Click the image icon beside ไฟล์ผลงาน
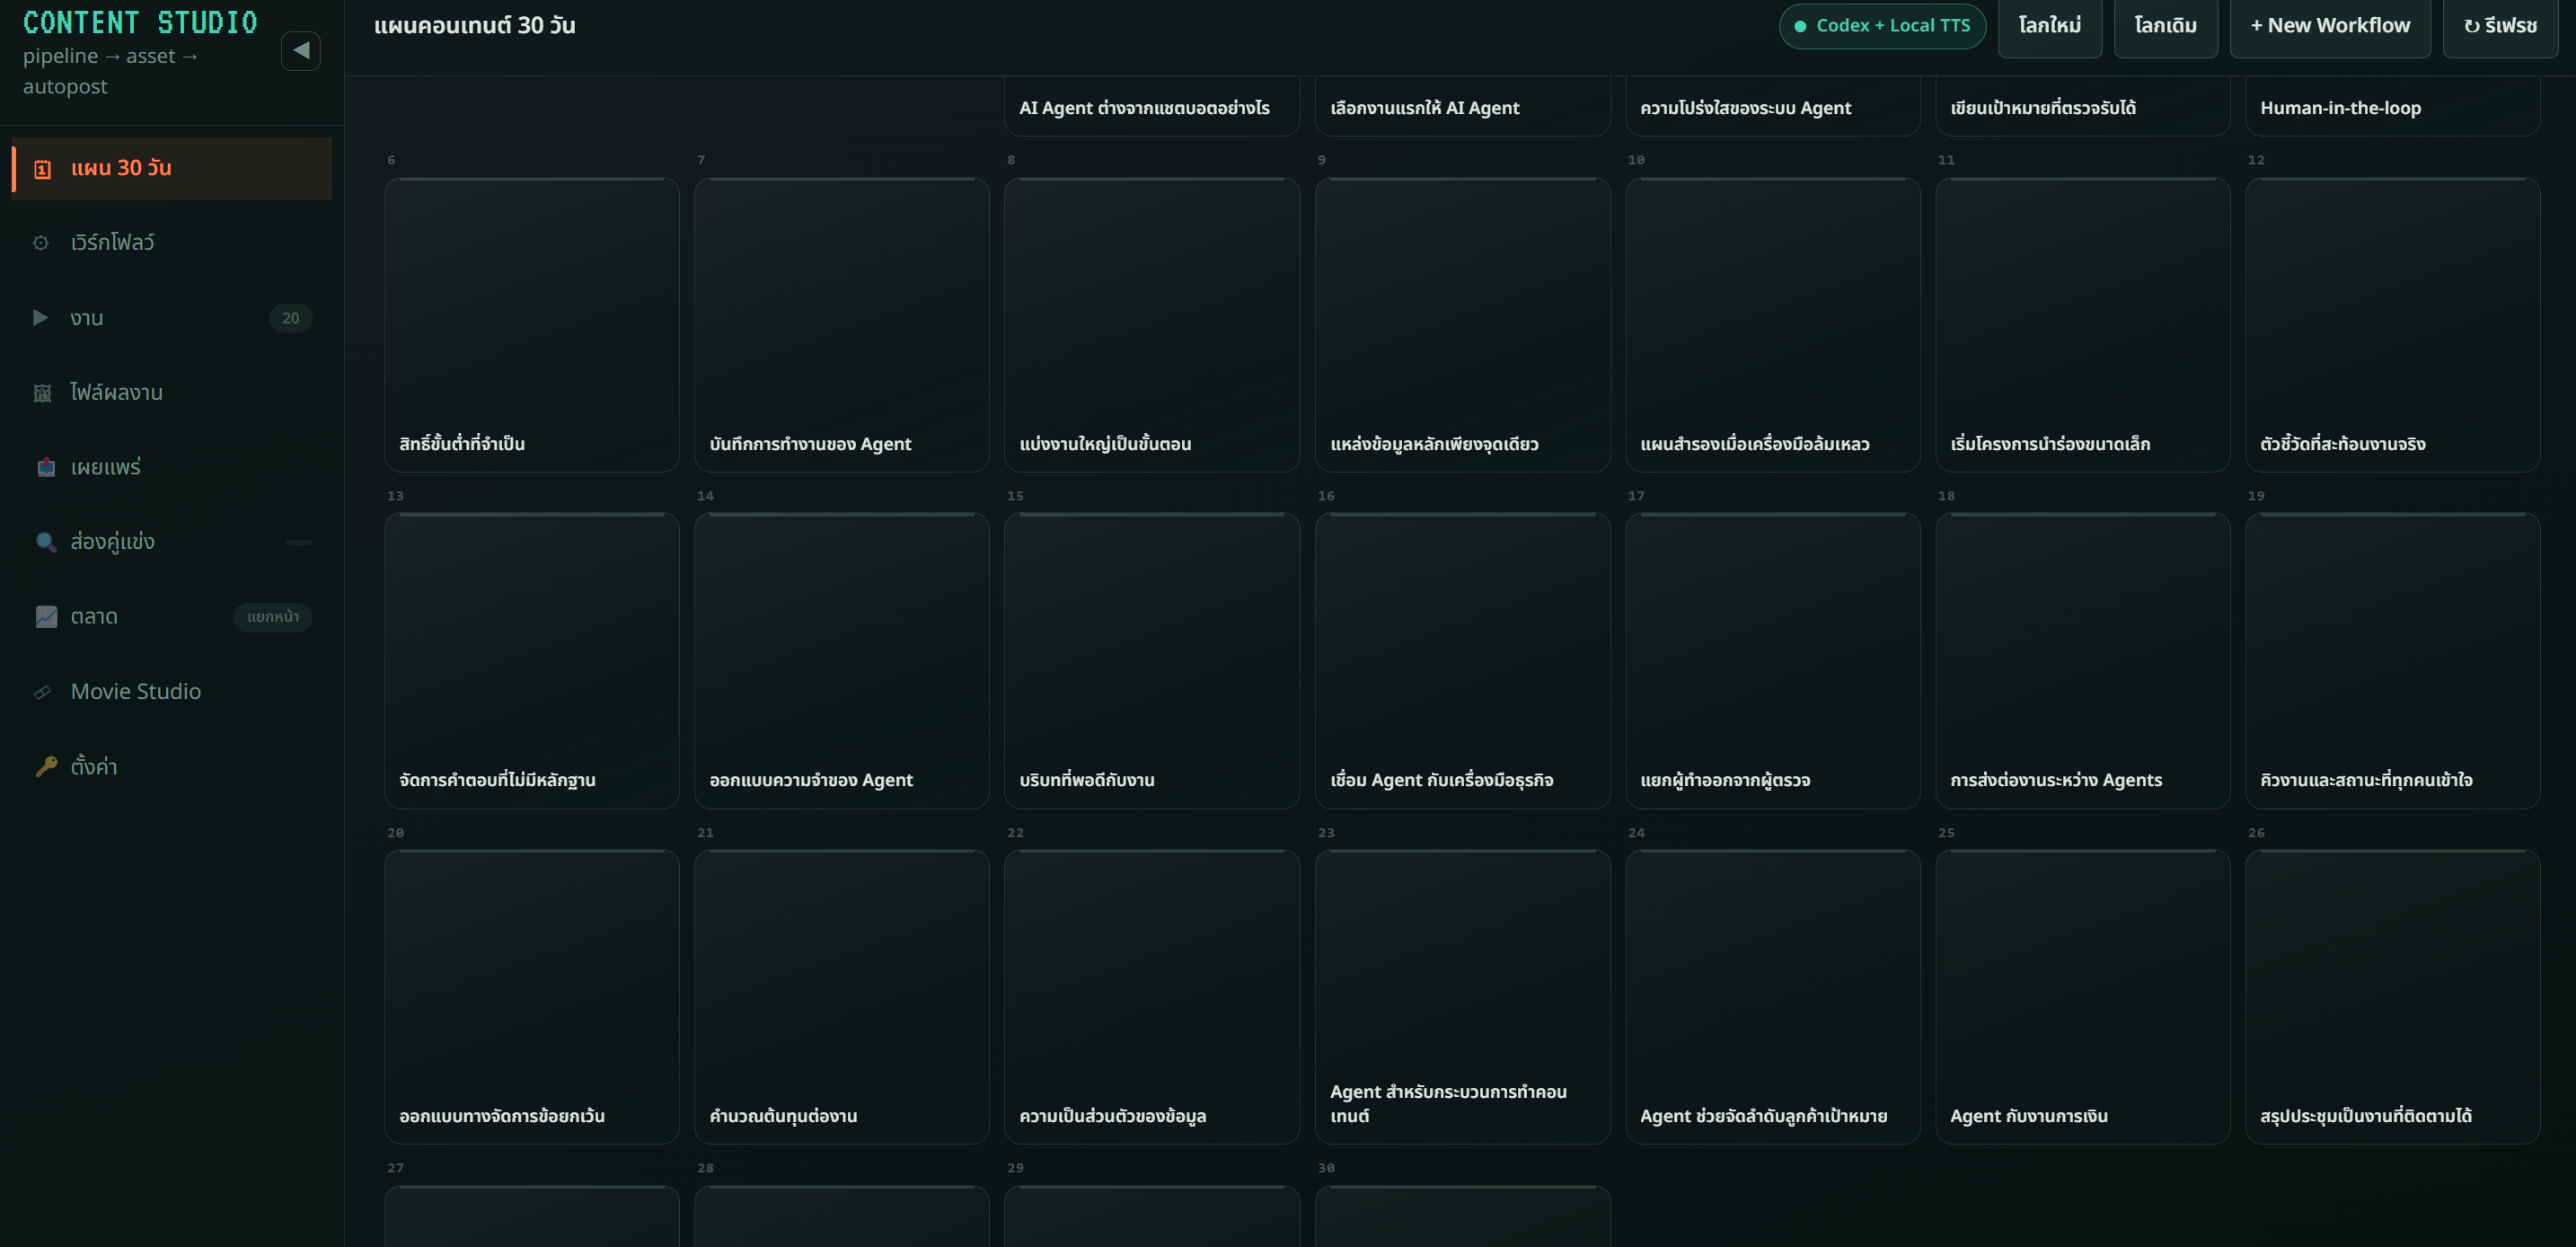The width and height of the screenshot is (2576, 1247). click(x=42, y=393)
